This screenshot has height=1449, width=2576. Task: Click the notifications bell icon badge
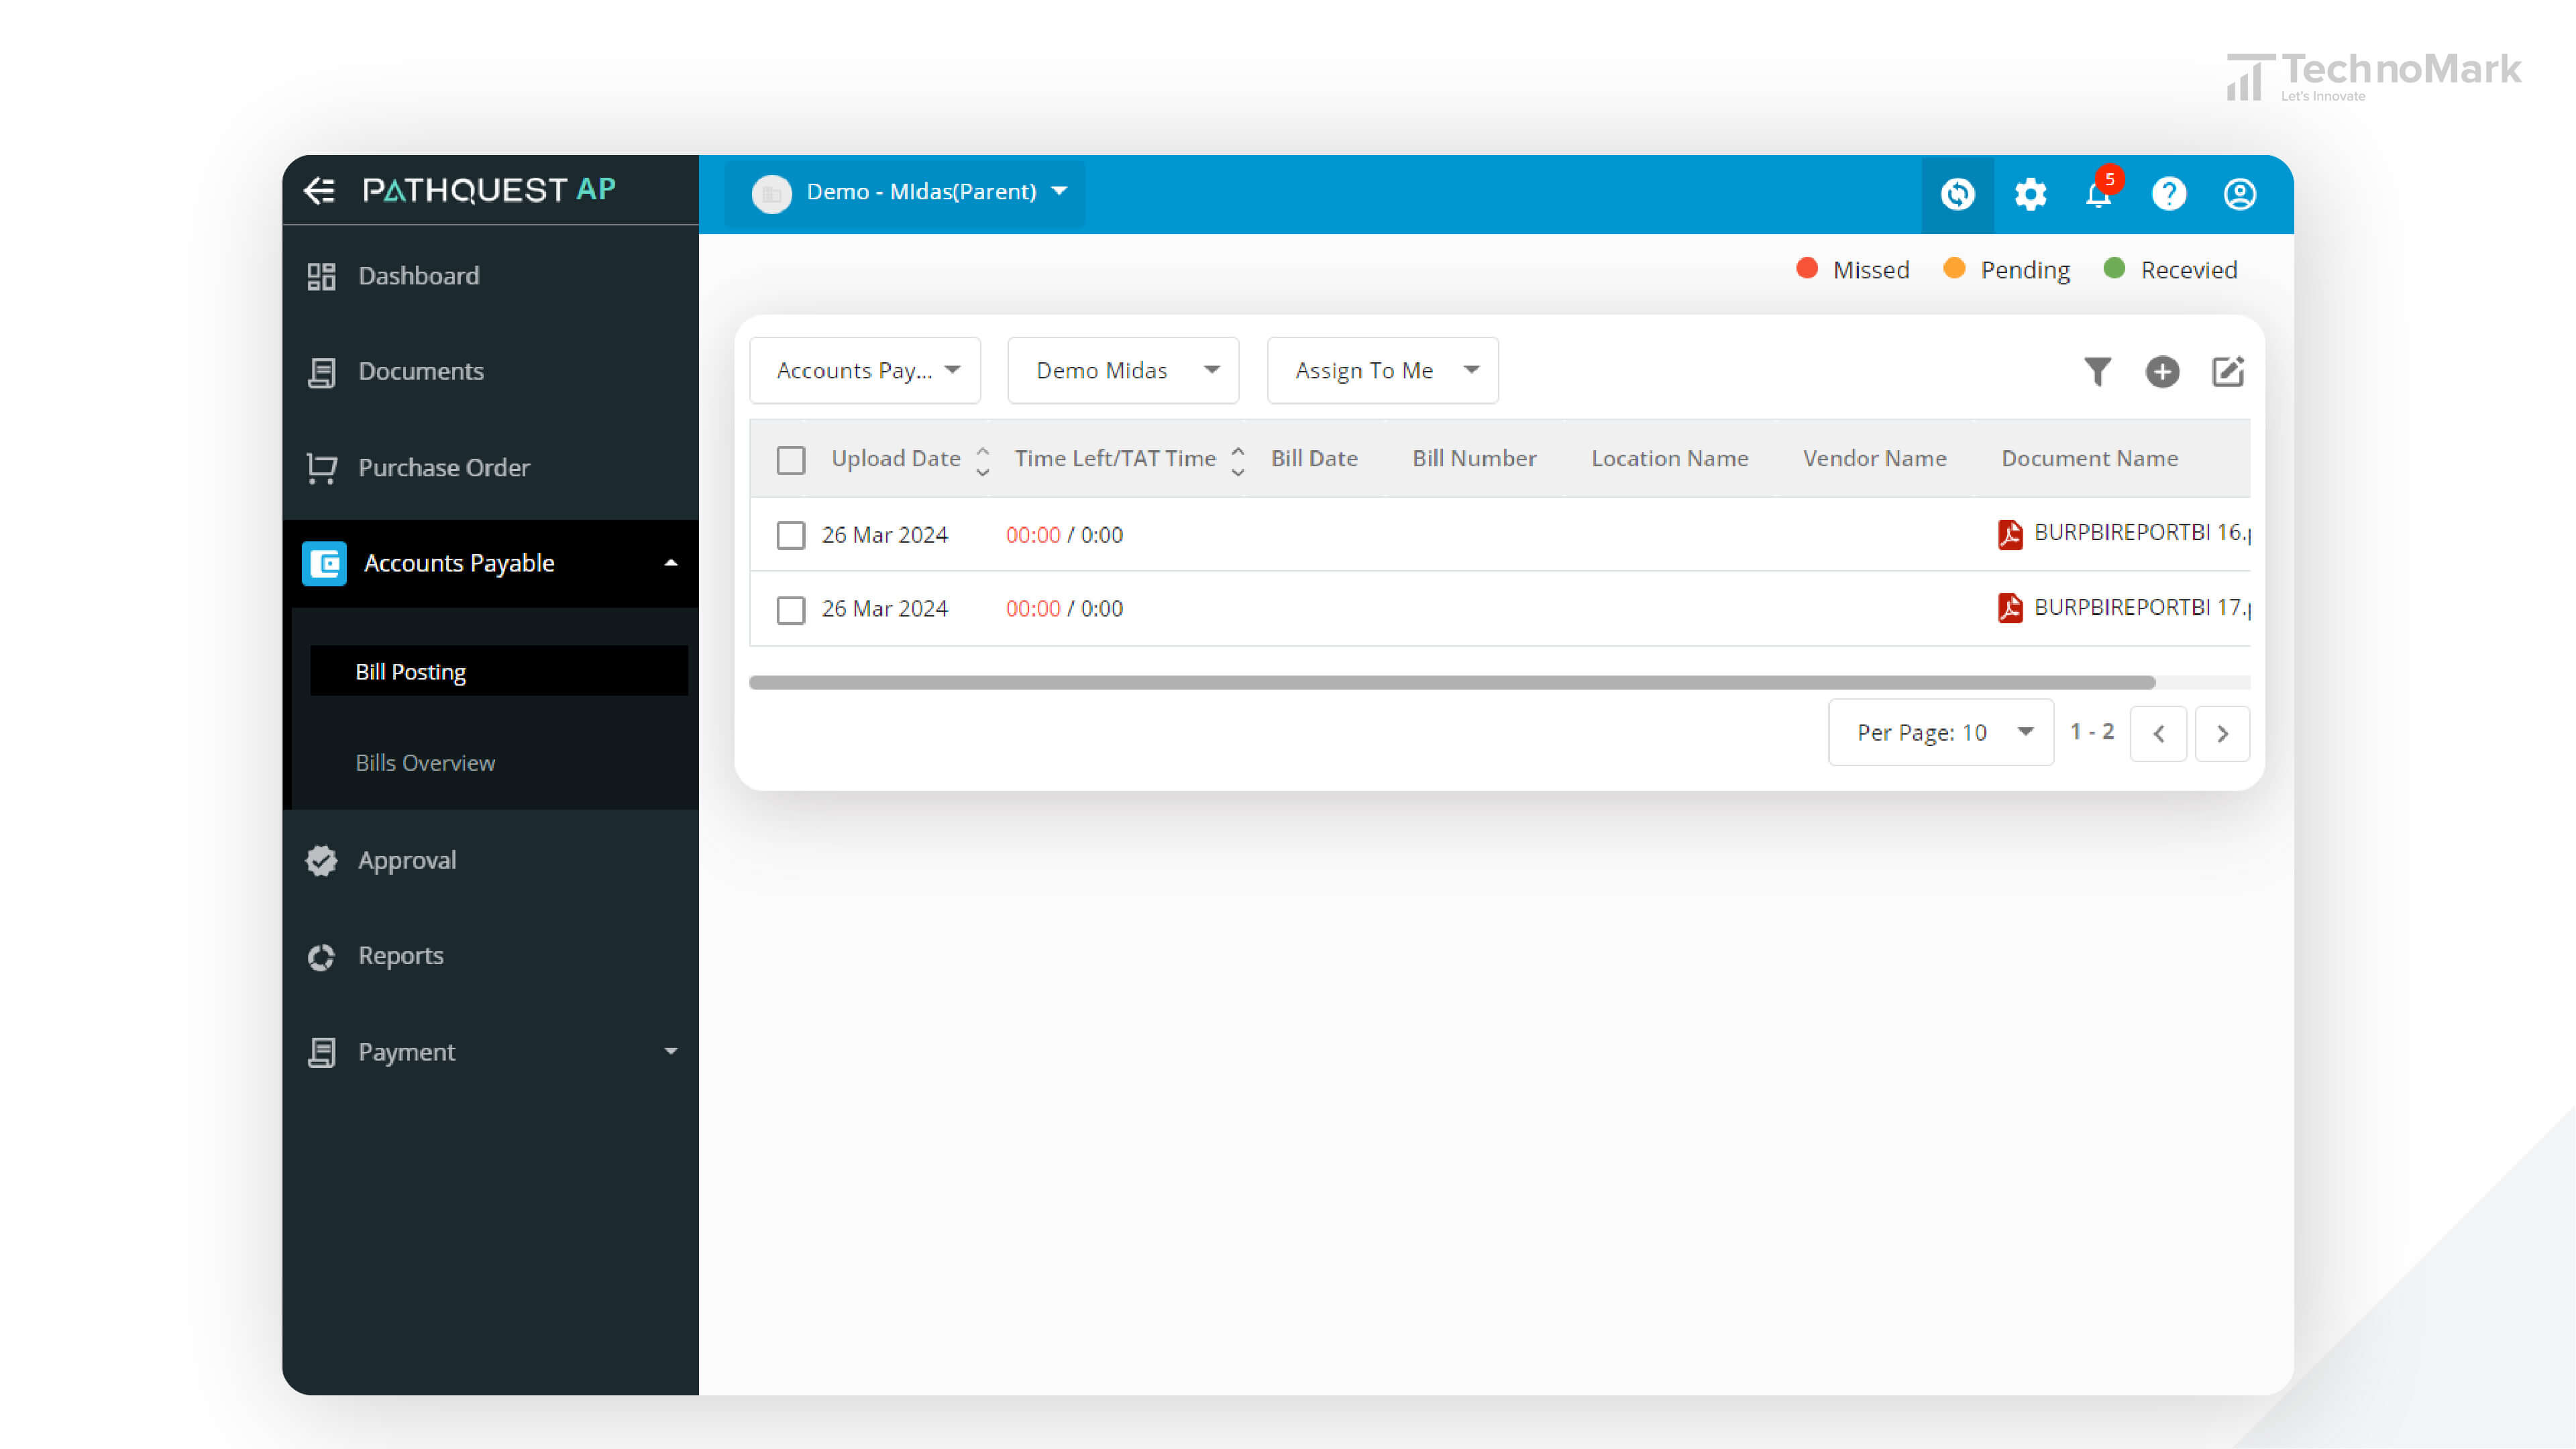pos(2109,177)
